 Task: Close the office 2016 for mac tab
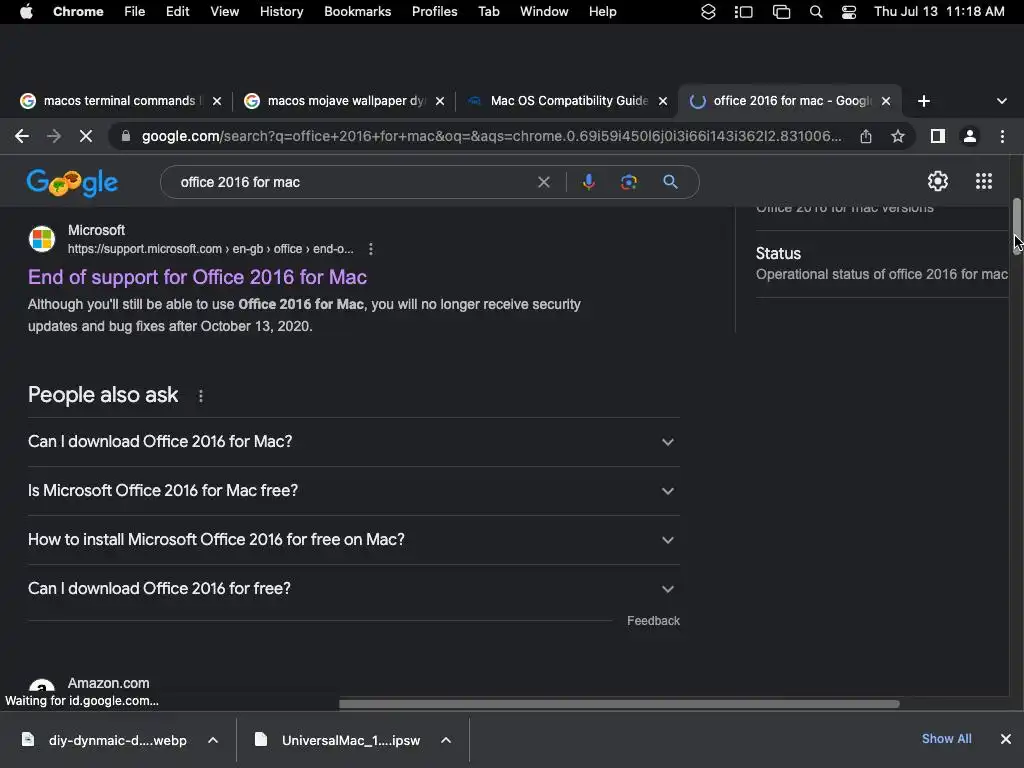tap(886, 101)
